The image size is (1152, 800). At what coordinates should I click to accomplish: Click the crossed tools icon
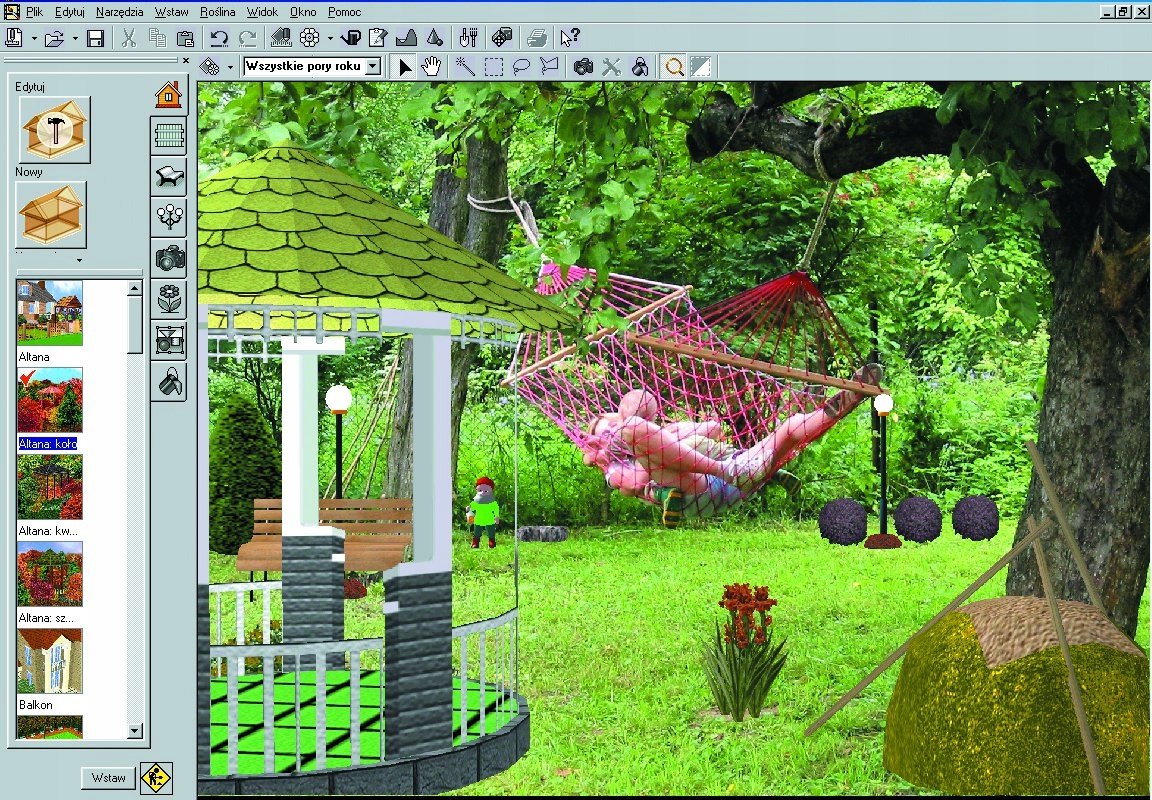(611, 67)
